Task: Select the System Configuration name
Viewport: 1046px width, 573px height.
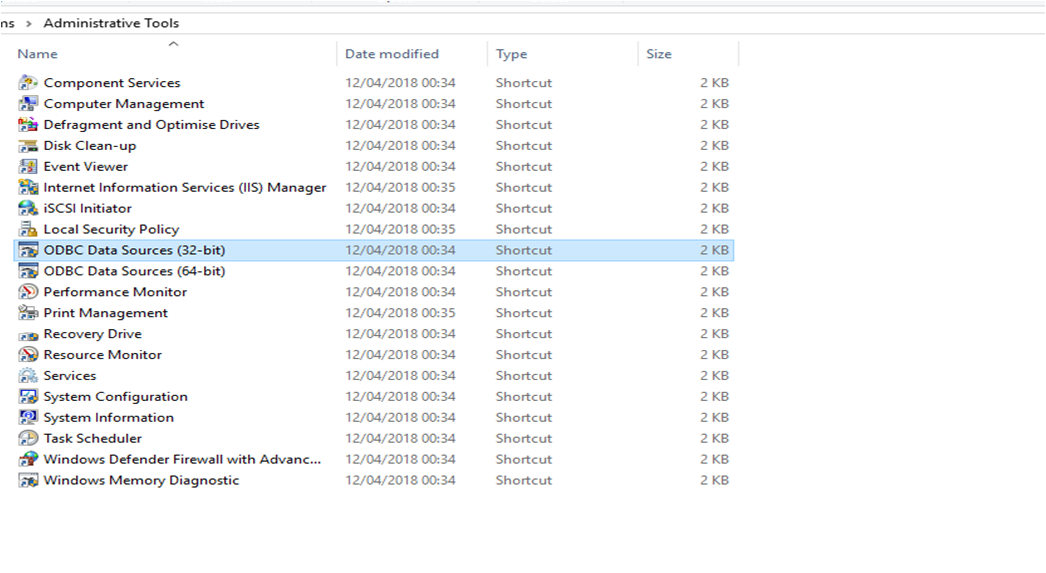Action: [115, 396]
